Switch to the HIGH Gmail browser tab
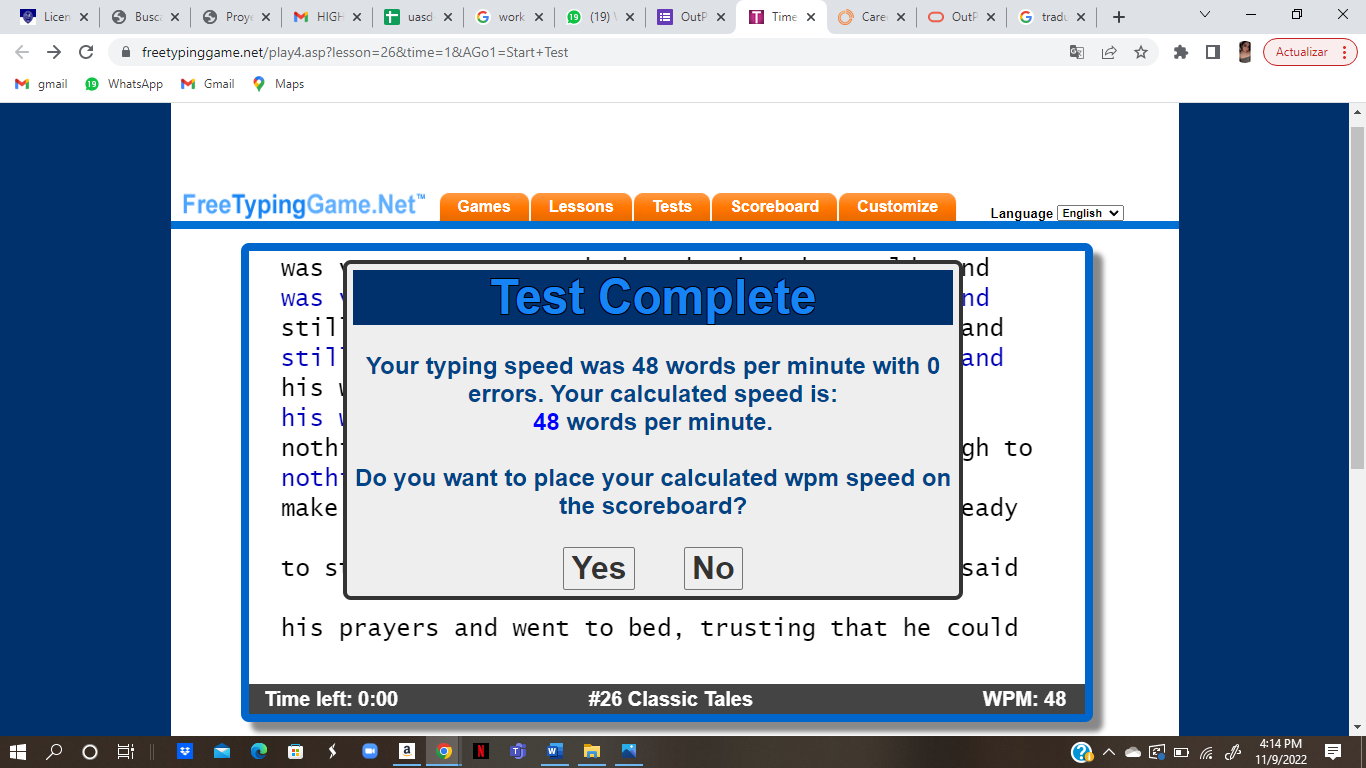 (325, 17)
